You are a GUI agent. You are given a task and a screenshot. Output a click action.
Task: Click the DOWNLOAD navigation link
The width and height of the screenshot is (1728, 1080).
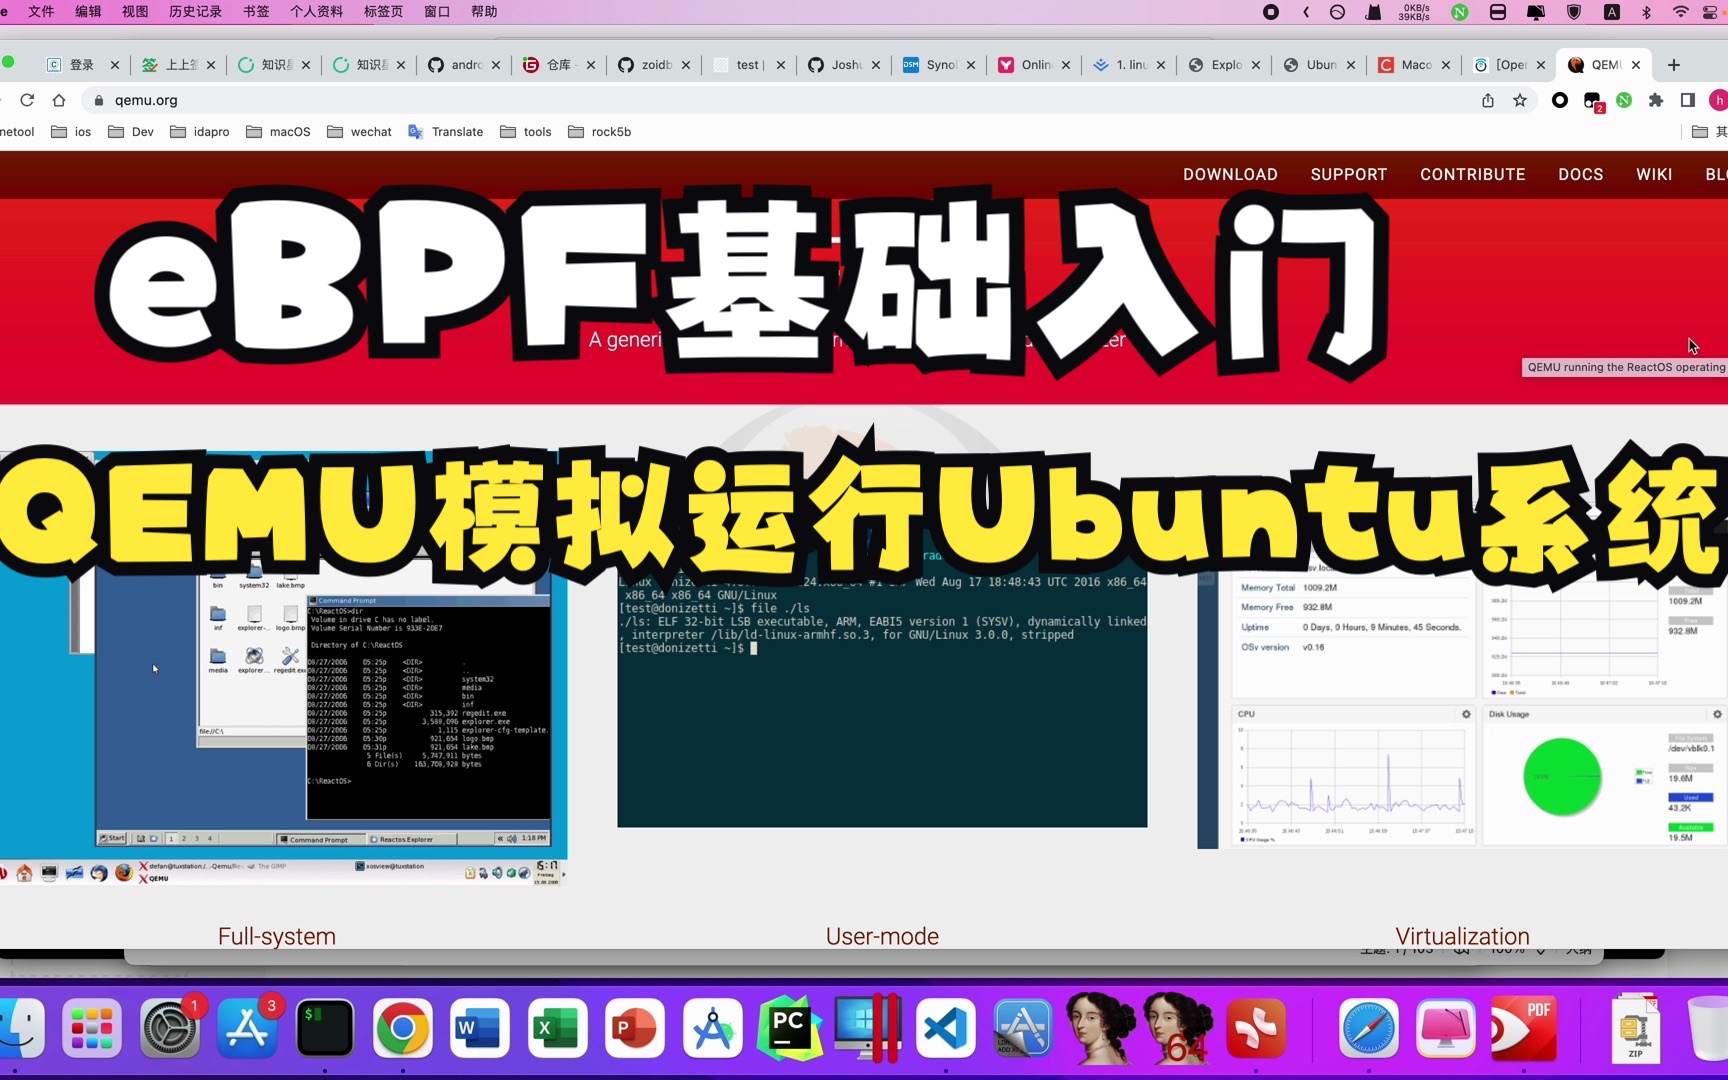click(x=1230, y=174)
